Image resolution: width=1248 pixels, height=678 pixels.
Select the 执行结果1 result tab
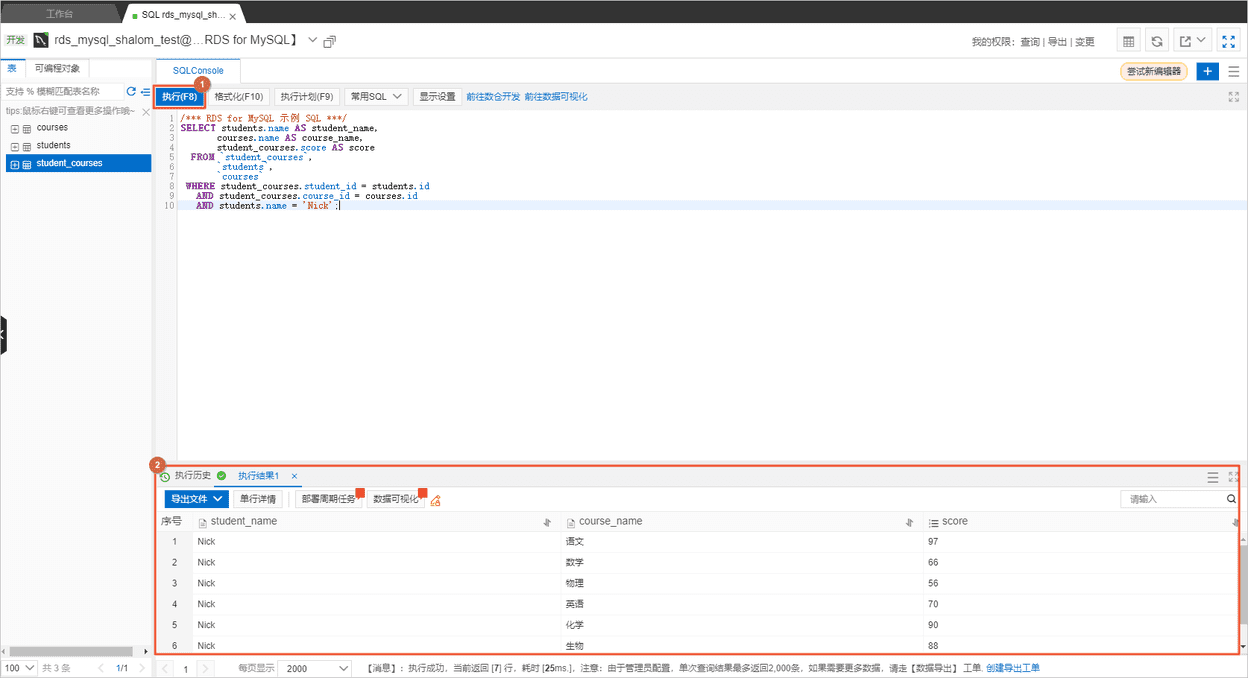(258, 476)
